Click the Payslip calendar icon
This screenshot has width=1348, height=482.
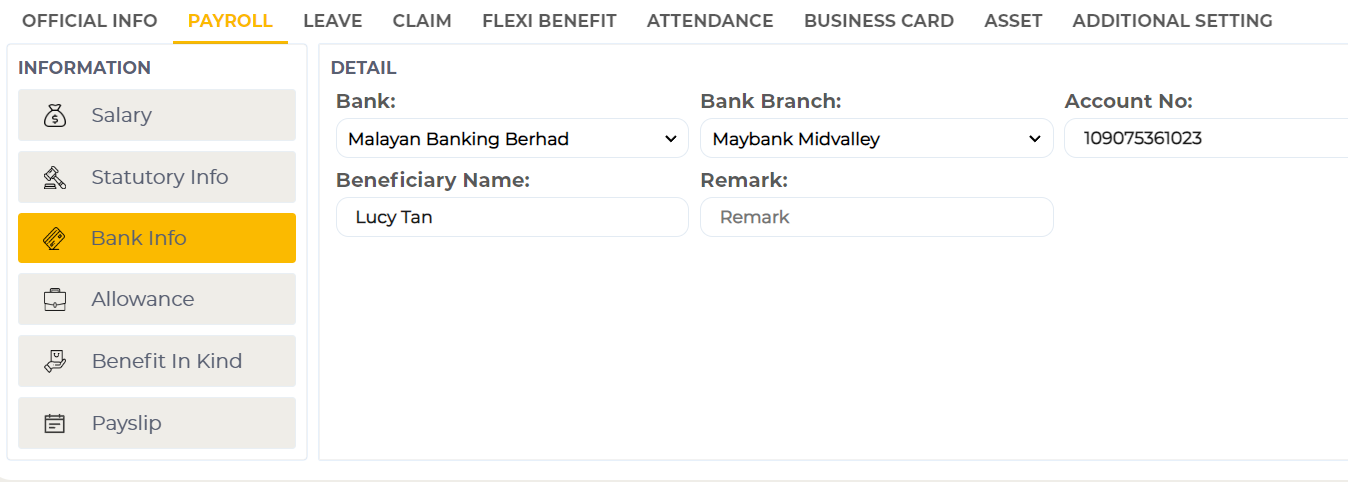(55, 423)
